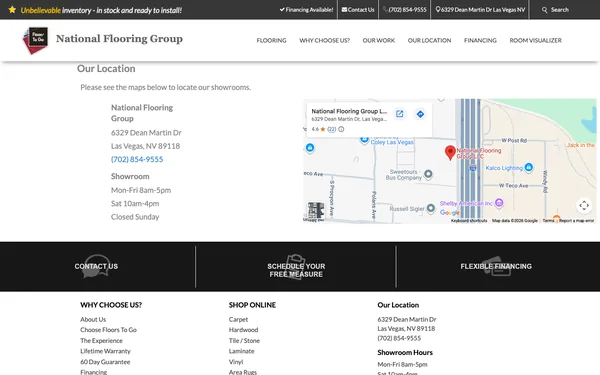The height and width of the screenshot is (375, 600).
Task: Click the map directions arrow icon
Action: click(x=420, y=114)
